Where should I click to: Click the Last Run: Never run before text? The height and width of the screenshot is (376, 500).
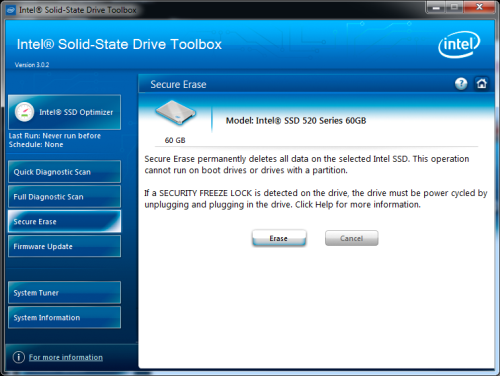(55, 136)
